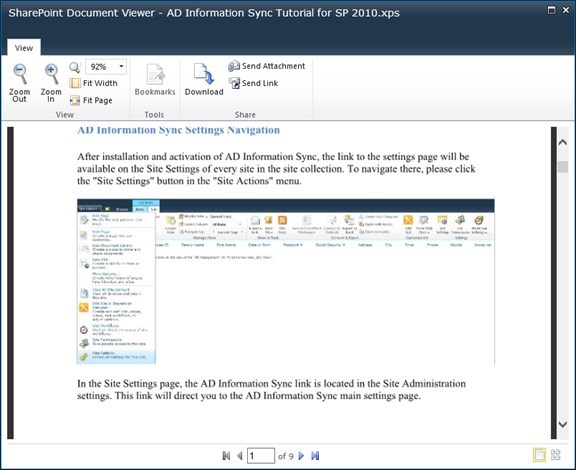Image resolution: width=576 pixels, height=470 pixels.
Task: Go to the previous page
Action: pos(240,456)
